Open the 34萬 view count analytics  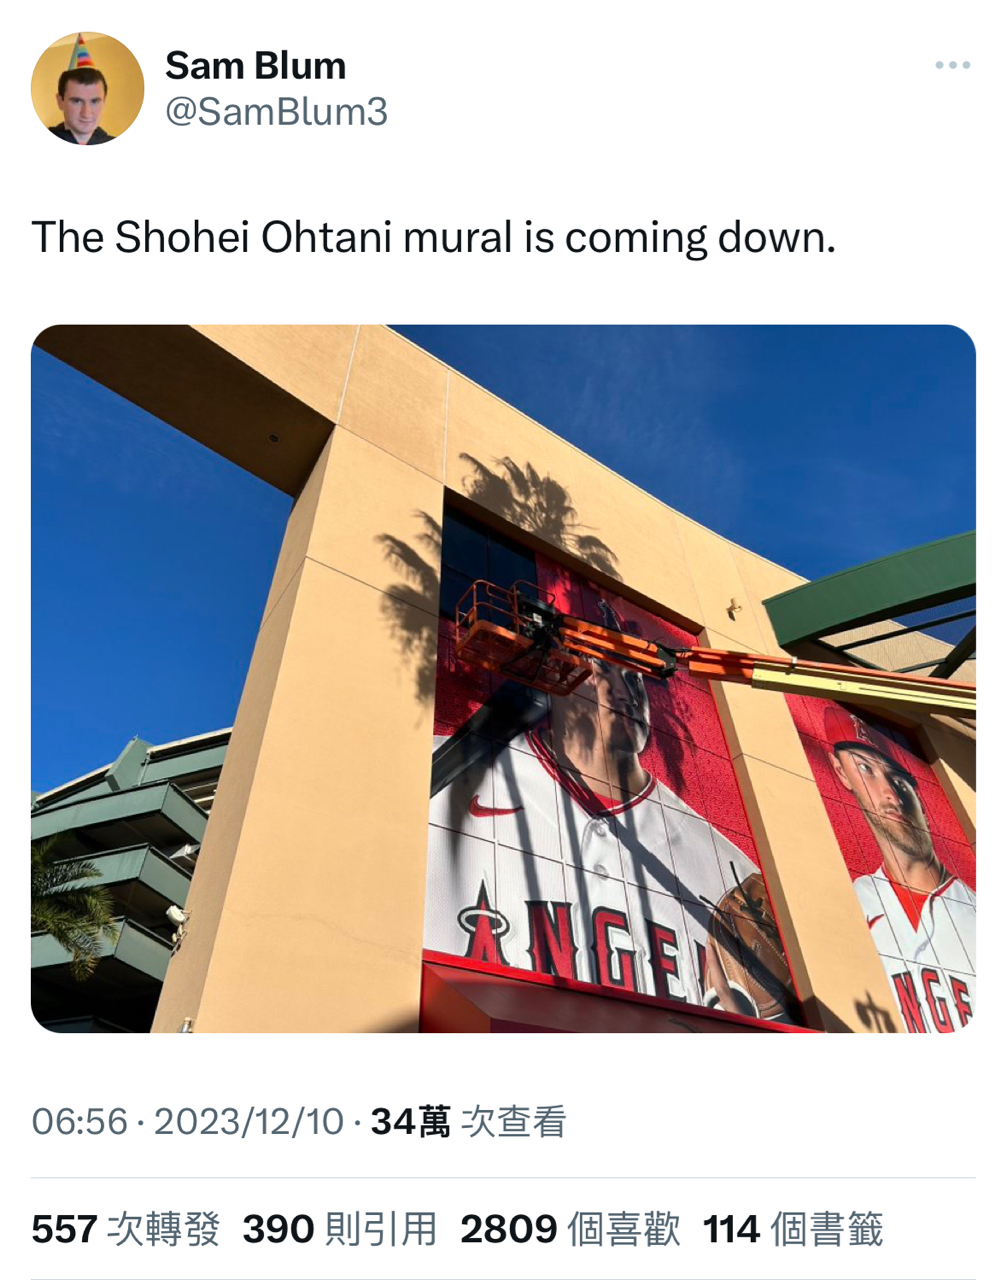point(469,1122)
